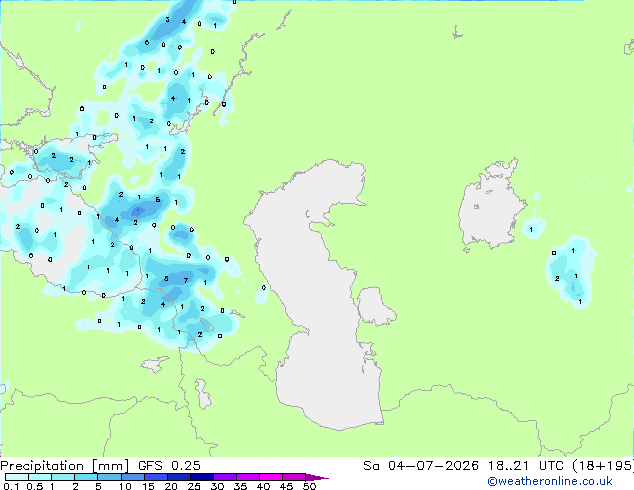Screen dimensions: 634x490
Task: Click the "40" legend scale label
Action: click(x=263, y=486)
